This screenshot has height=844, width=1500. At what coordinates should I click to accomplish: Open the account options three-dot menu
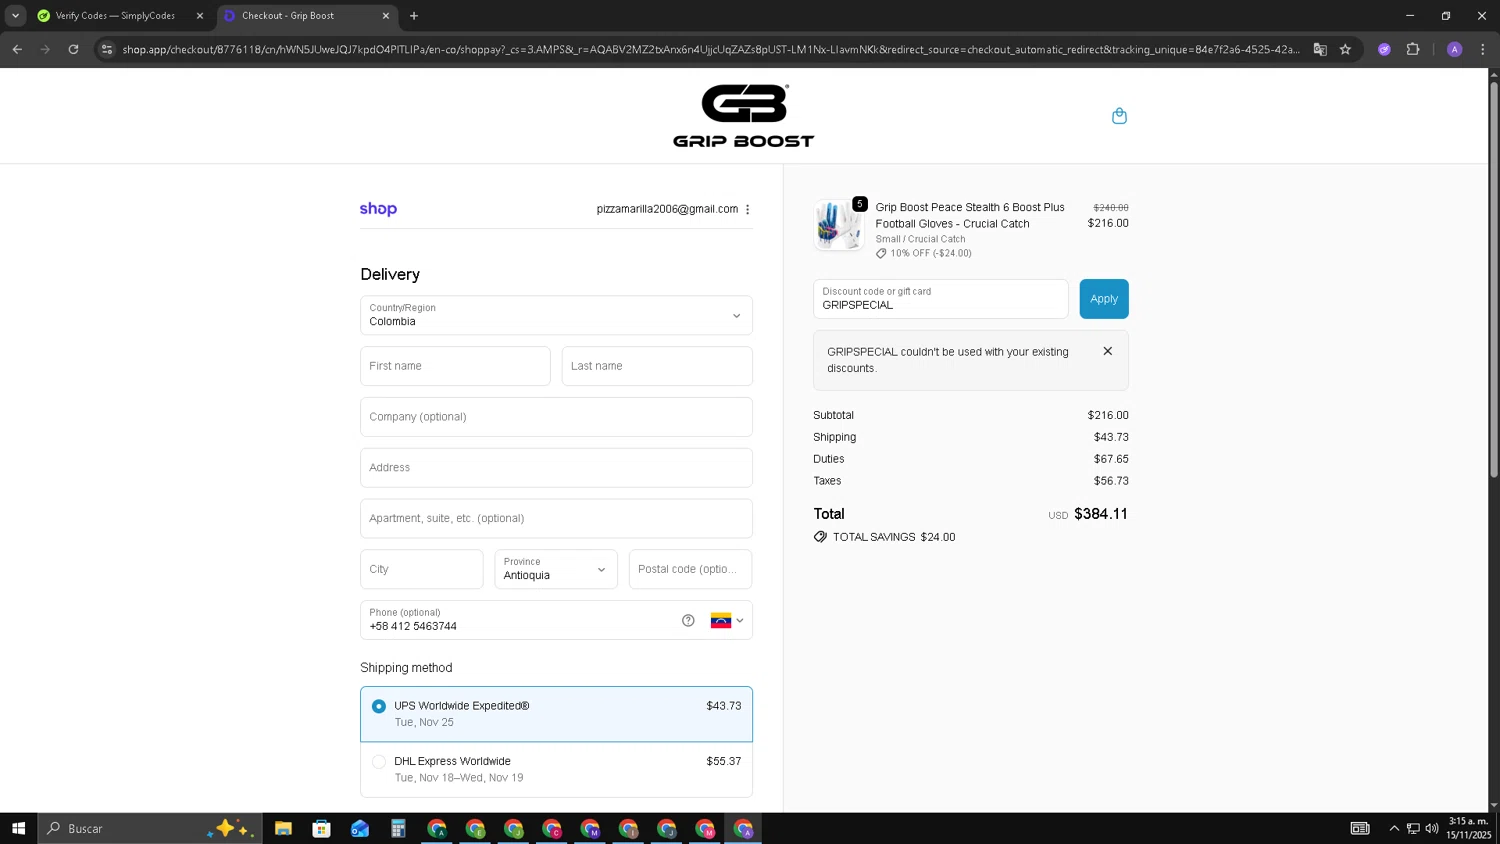747,209
